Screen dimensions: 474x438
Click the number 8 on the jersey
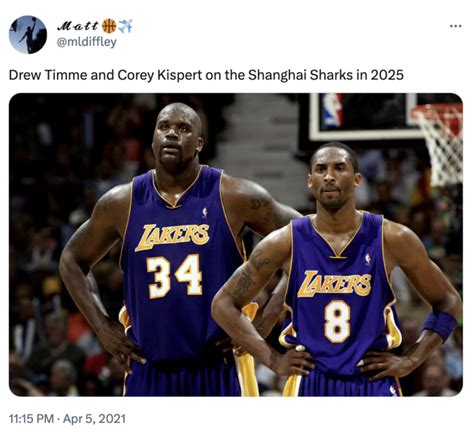[x=337, y=321]
